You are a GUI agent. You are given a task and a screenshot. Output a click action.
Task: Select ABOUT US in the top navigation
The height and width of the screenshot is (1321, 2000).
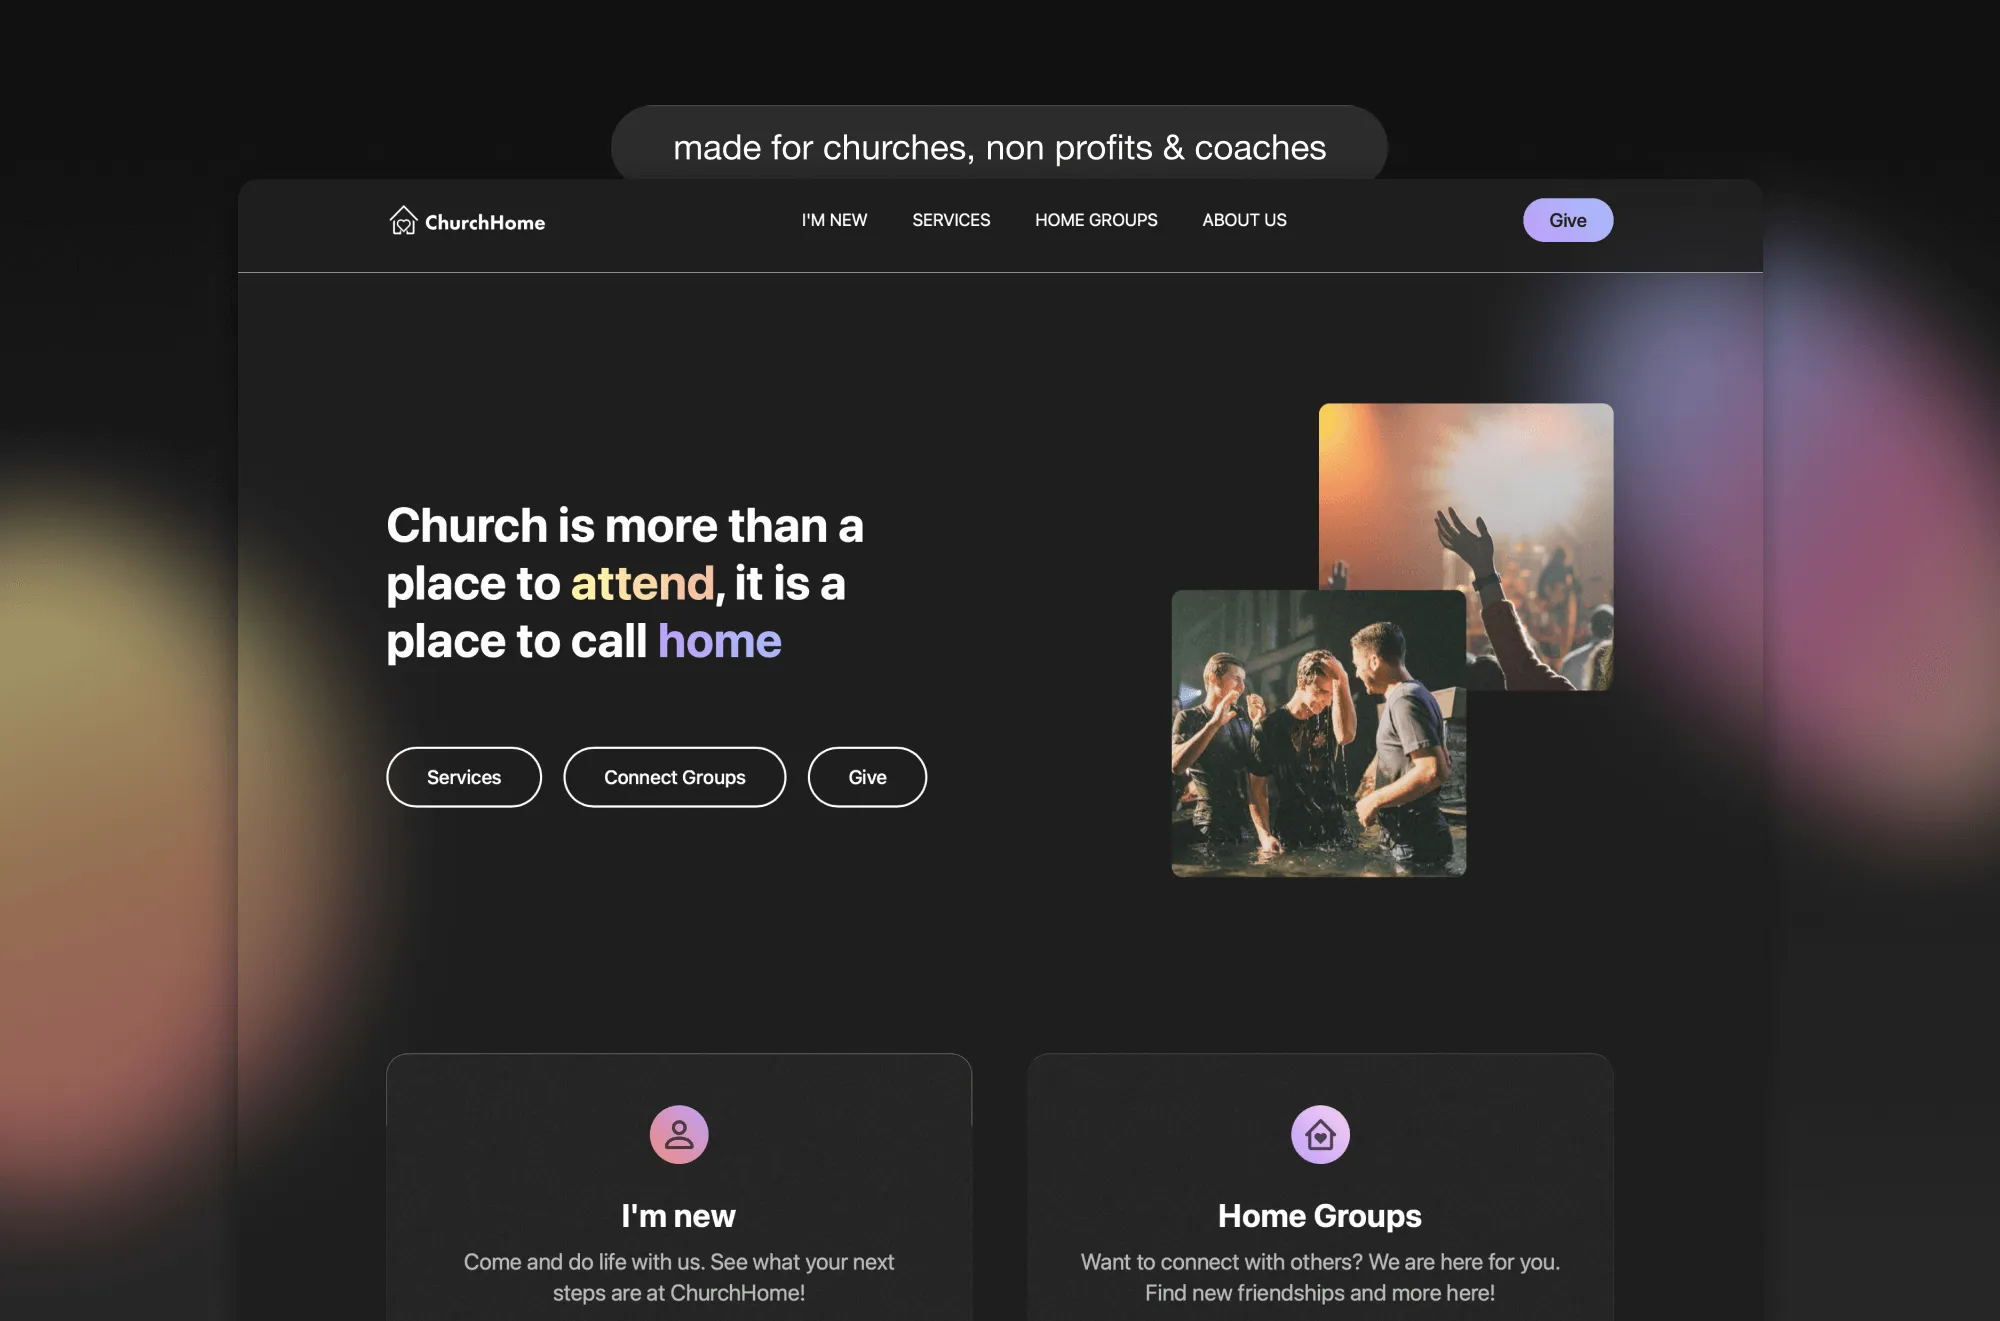(x=1244, y=220)
